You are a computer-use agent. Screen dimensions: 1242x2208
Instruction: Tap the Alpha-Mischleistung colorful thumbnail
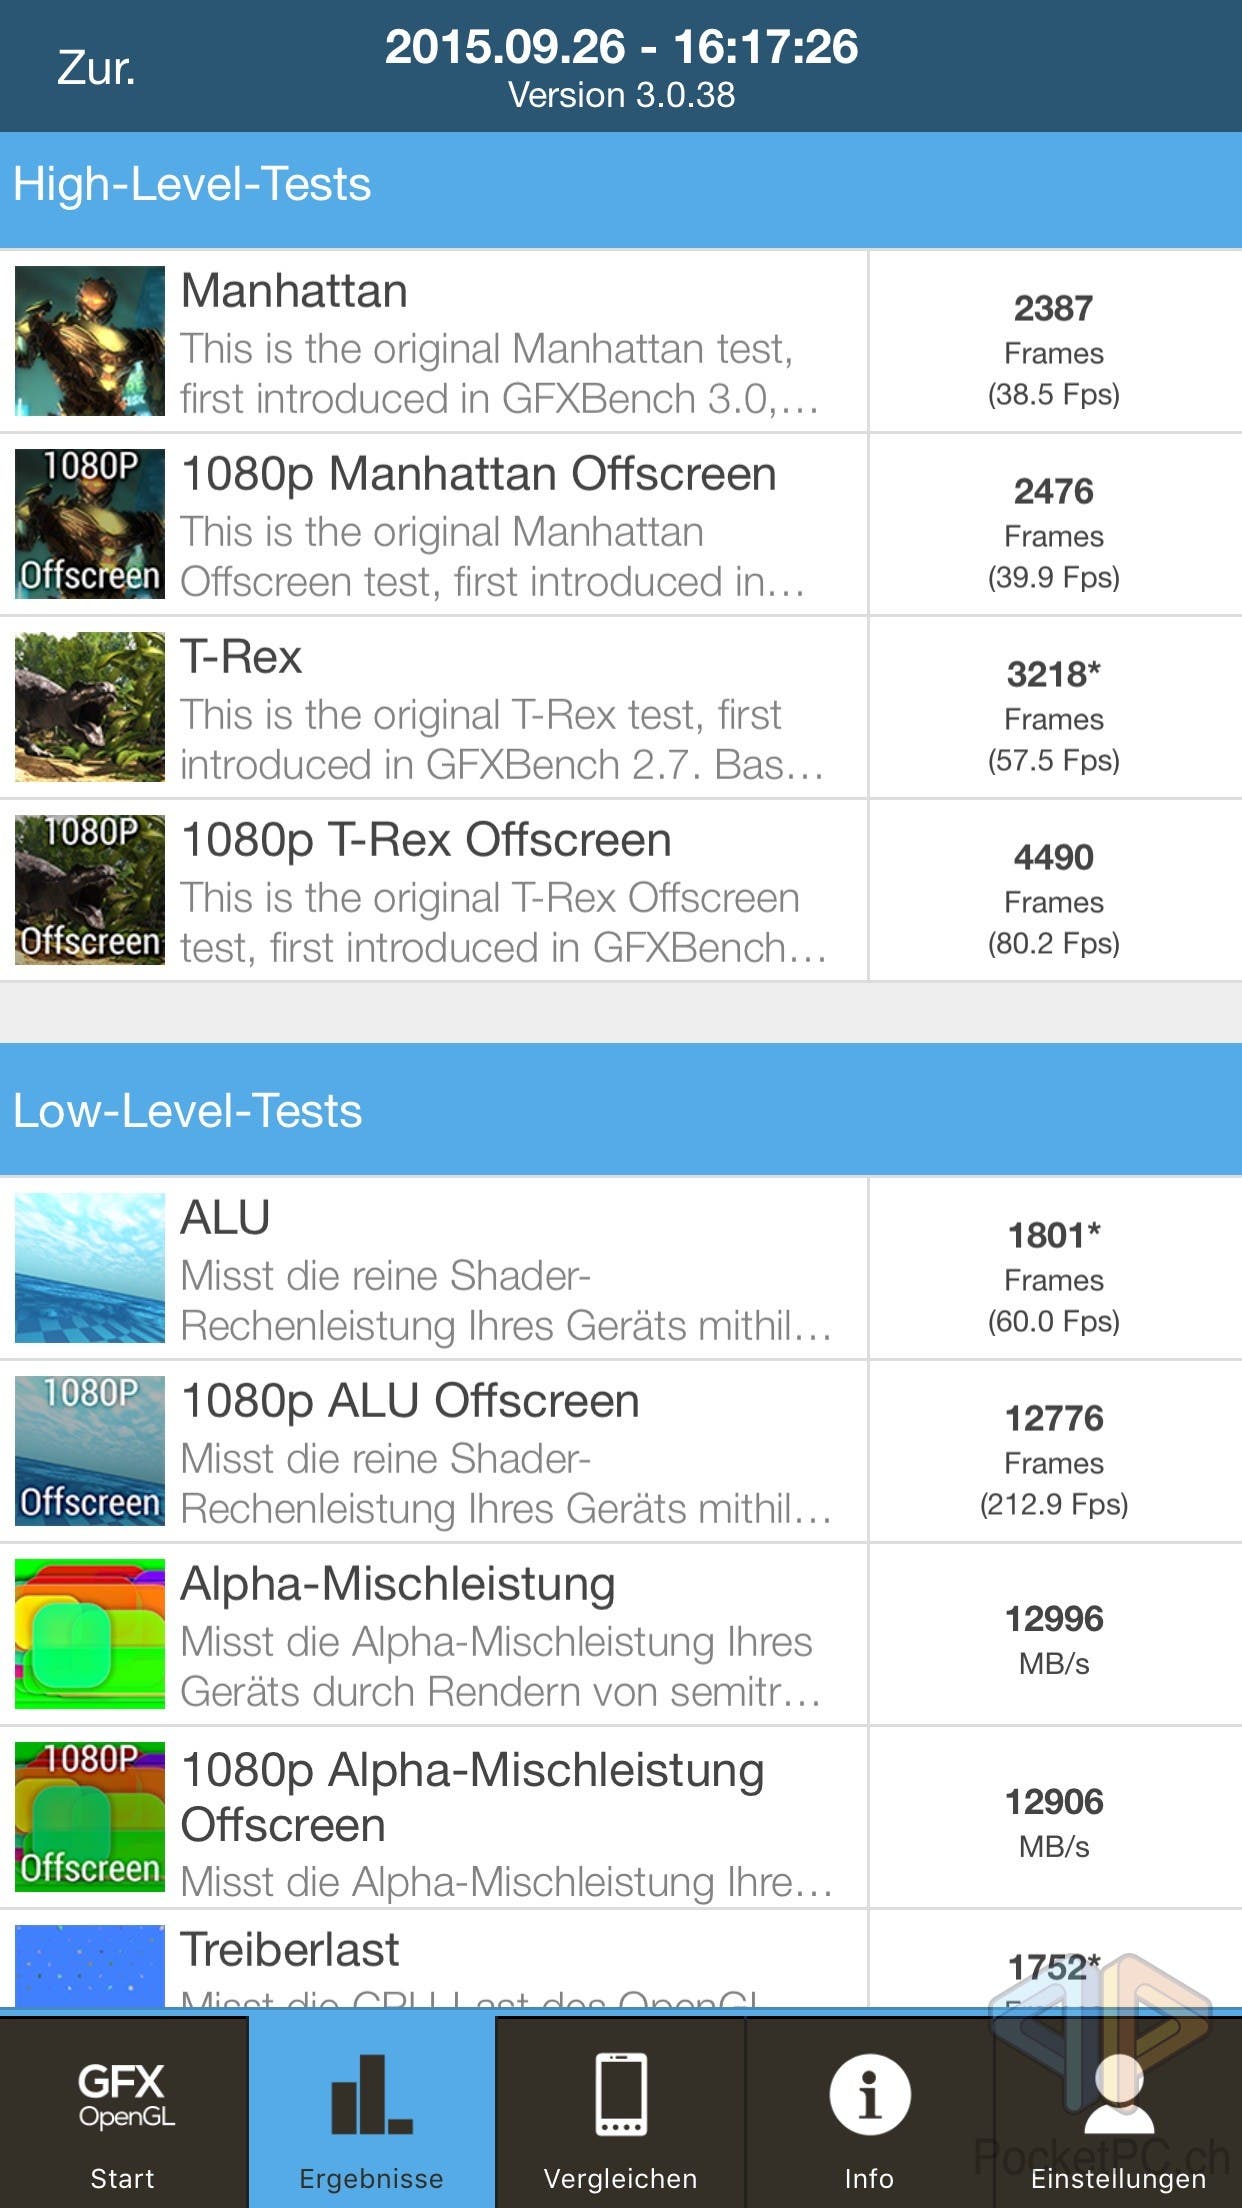[90, 1634]
